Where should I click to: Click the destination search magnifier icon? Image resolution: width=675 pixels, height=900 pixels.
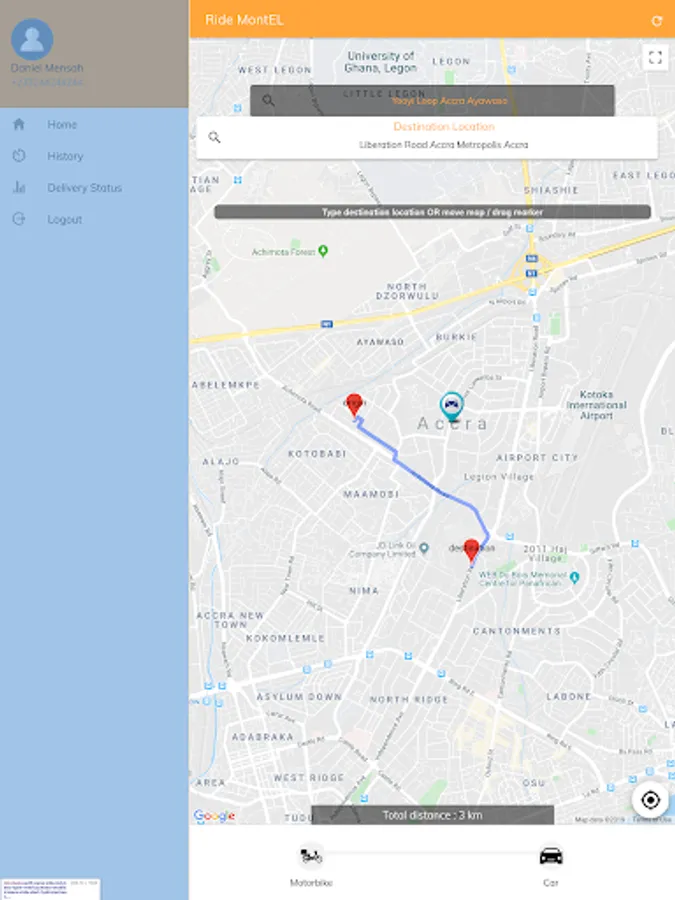pos(214,137)
